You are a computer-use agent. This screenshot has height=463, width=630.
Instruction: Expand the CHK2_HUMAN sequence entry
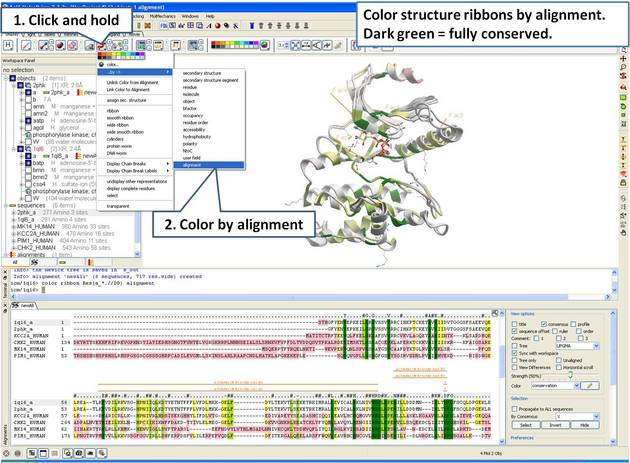point(13,248)
